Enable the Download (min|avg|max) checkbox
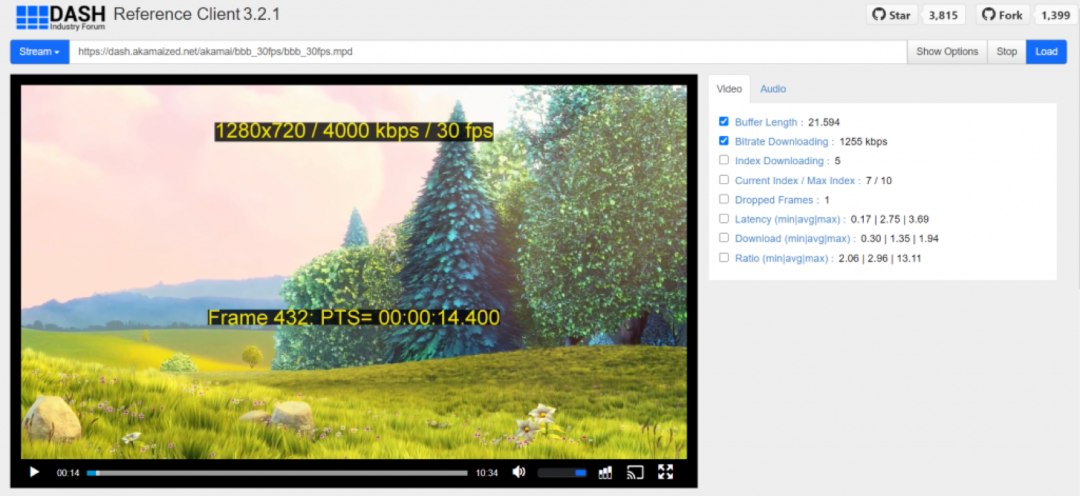This screenshot has width=1080, height=496. click(x=723, y=238)
